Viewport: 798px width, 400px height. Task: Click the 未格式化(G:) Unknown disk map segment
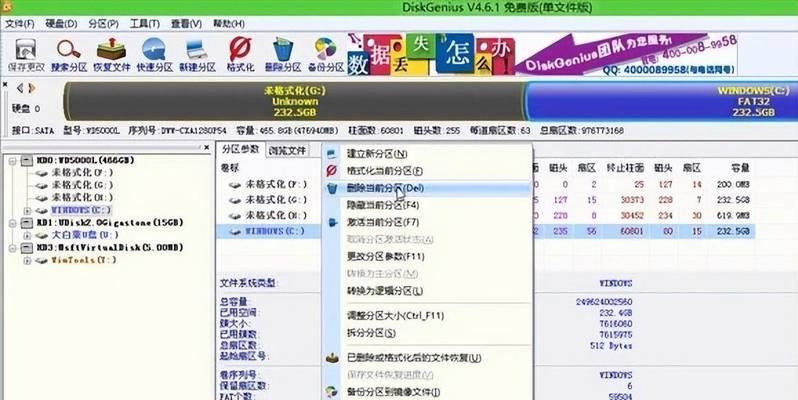[x=294, y=101]
